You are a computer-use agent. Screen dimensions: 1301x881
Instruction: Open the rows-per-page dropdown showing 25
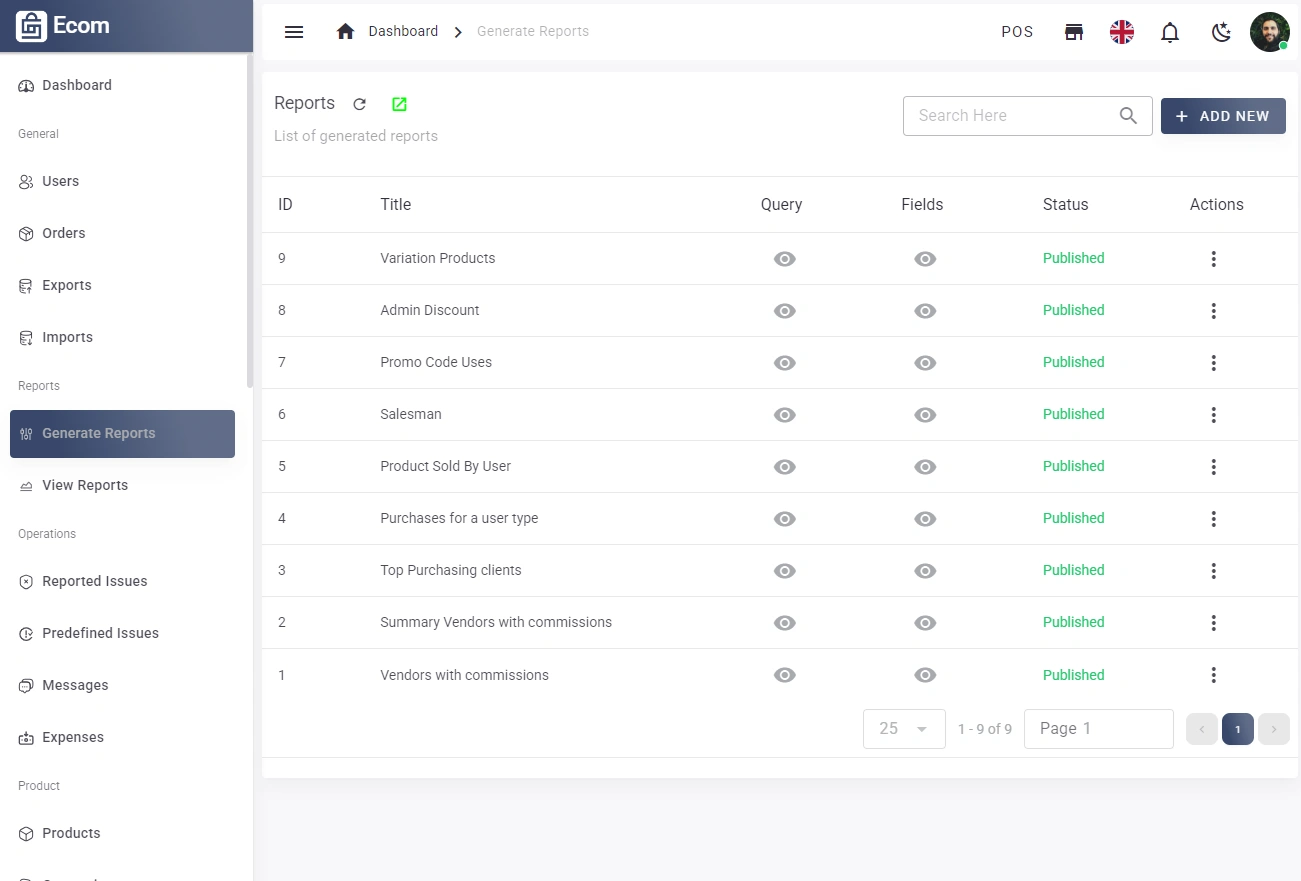903,728
